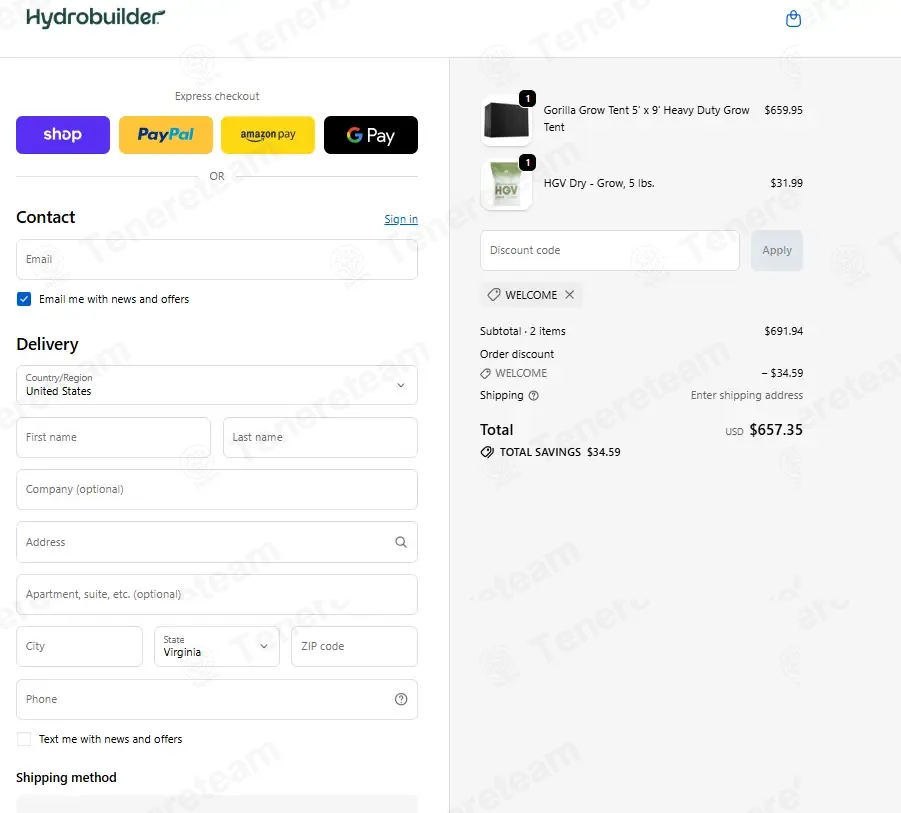Click the – $34.59 discount amount
The width and height of the screenshot is (901, 813).
[x=782, y=373]
